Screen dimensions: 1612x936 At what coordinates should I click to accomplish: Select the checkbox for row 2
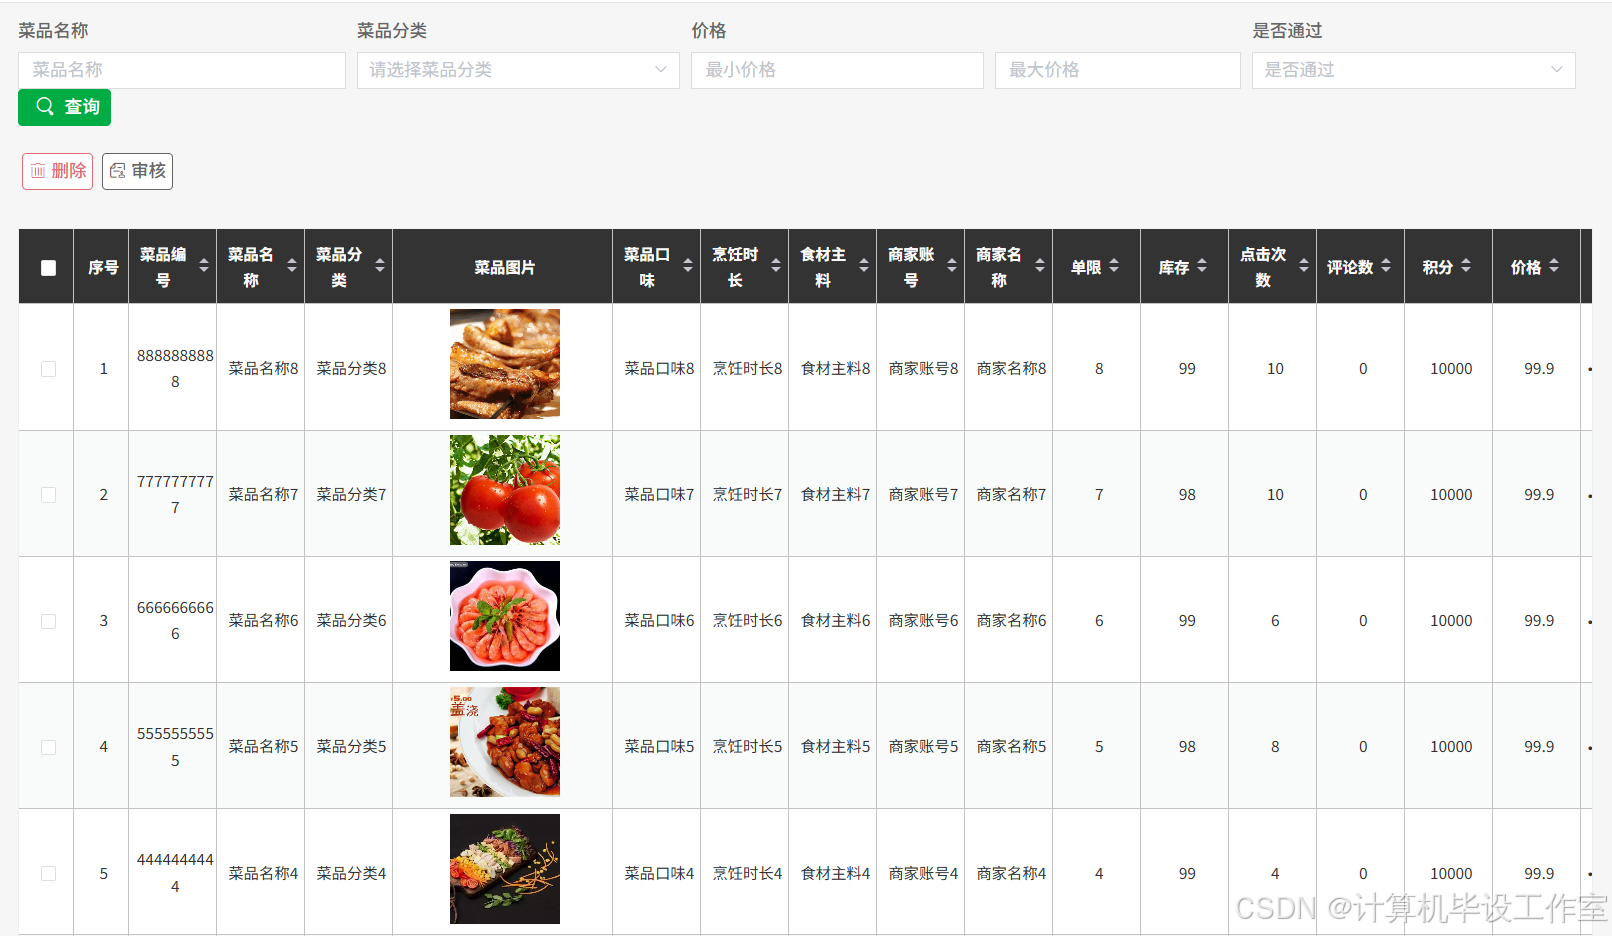click(48, 495)
